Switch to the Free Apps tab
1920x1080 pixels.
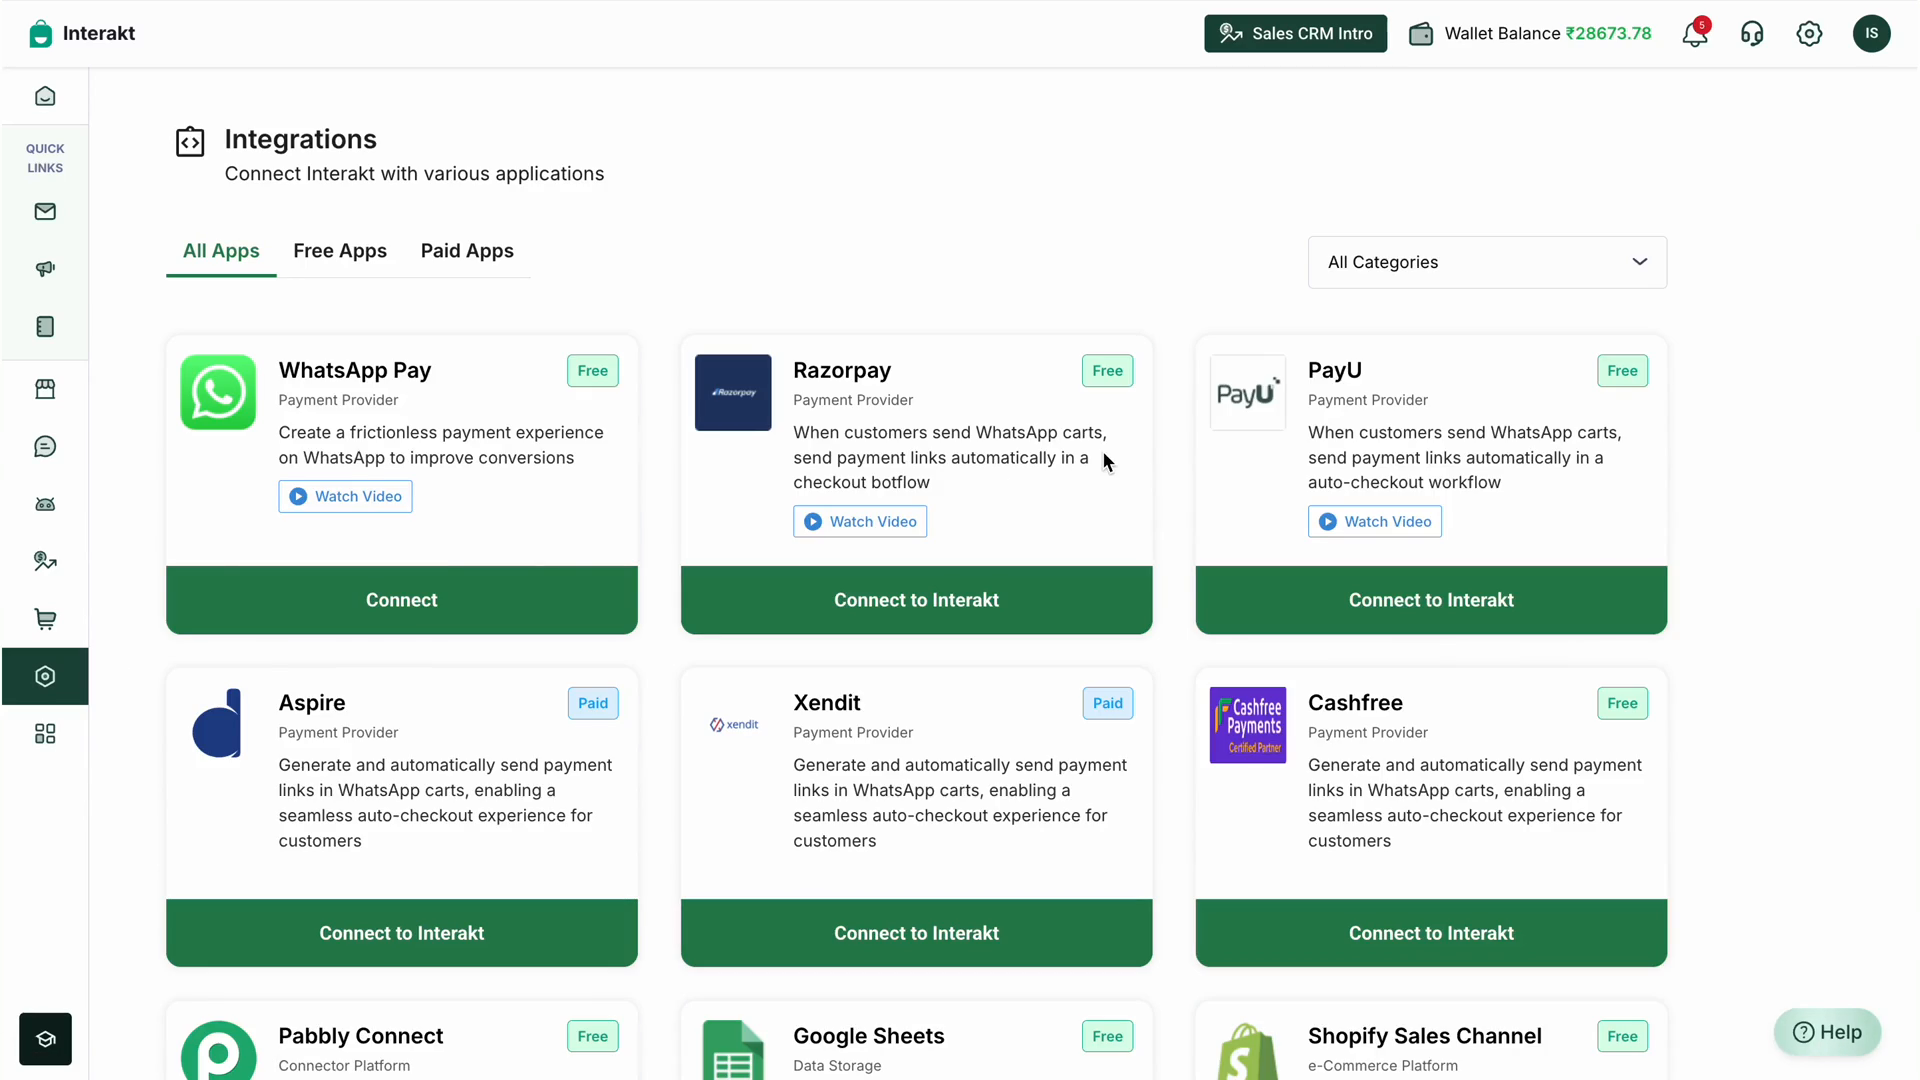pos(340,251)
